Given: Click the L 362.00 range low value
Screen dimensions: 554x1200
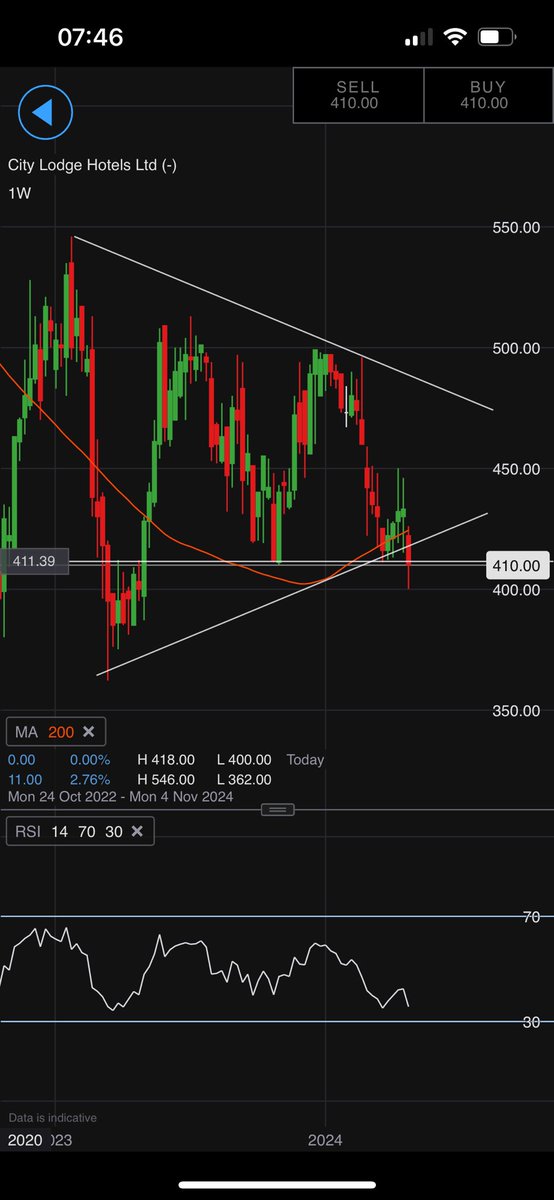Looking at the screenshot, I should click(x=243, y=779).
